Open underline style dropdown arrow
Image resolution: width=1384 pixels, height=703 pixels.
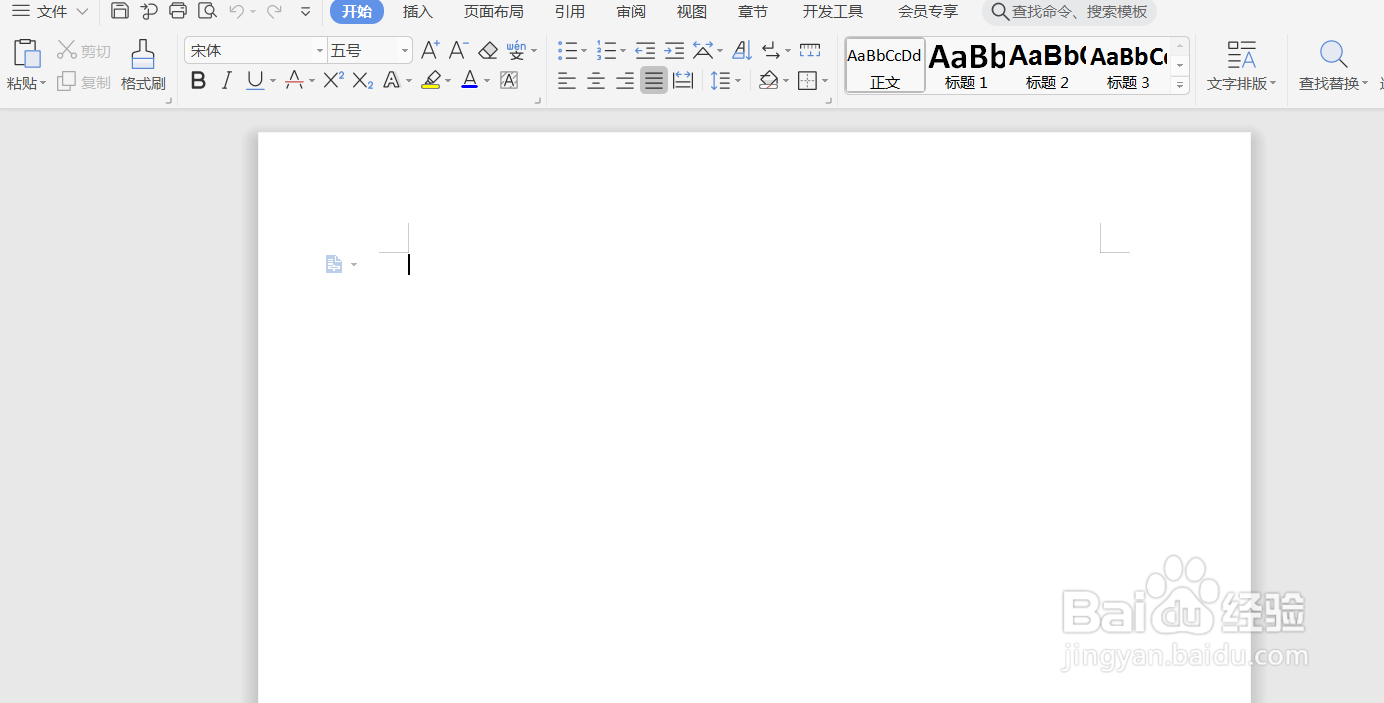coord(273,82)
